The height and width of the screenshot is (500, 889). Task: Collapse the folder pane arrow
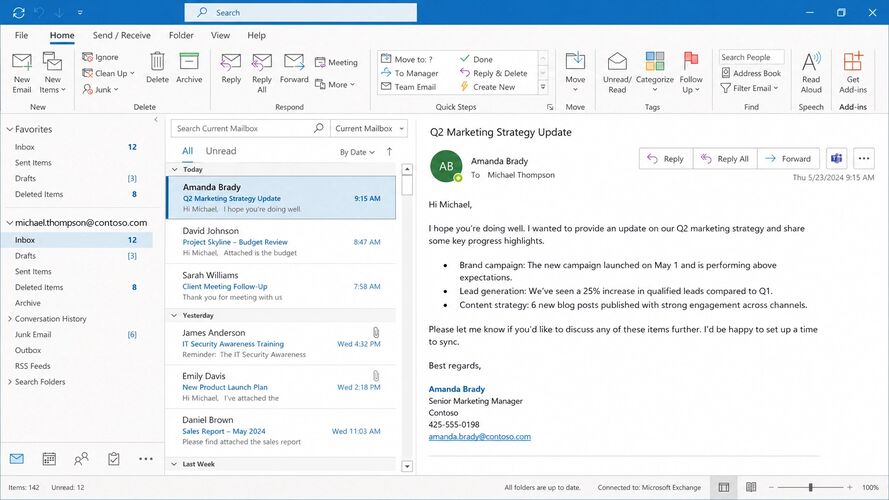point(156,120)
